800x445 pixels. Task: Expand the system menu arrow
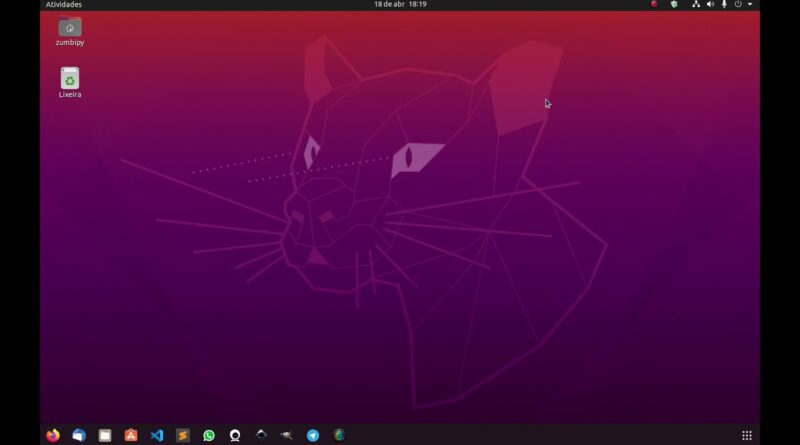coord(750,4)
